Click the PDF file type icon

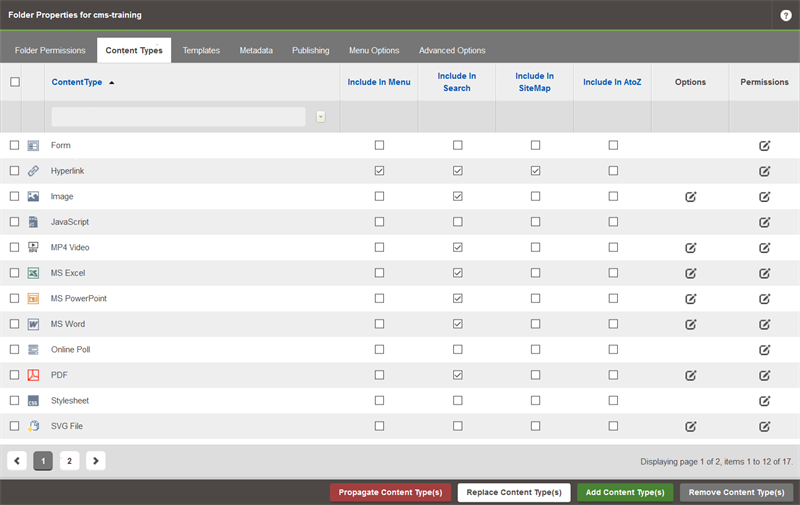(33, 375)
